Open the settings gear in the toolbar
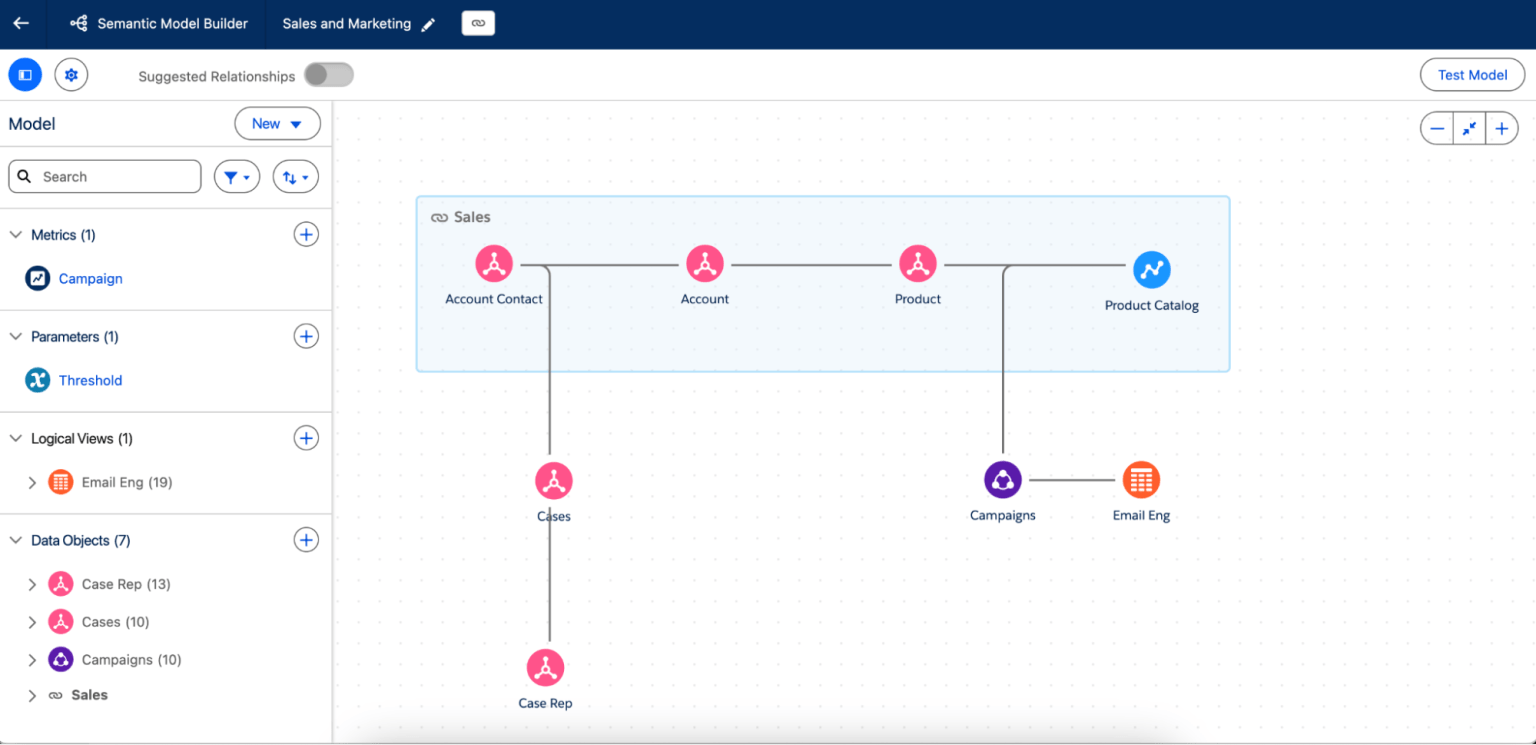This screenshot has height=745, width=1536. pos(70,74)
